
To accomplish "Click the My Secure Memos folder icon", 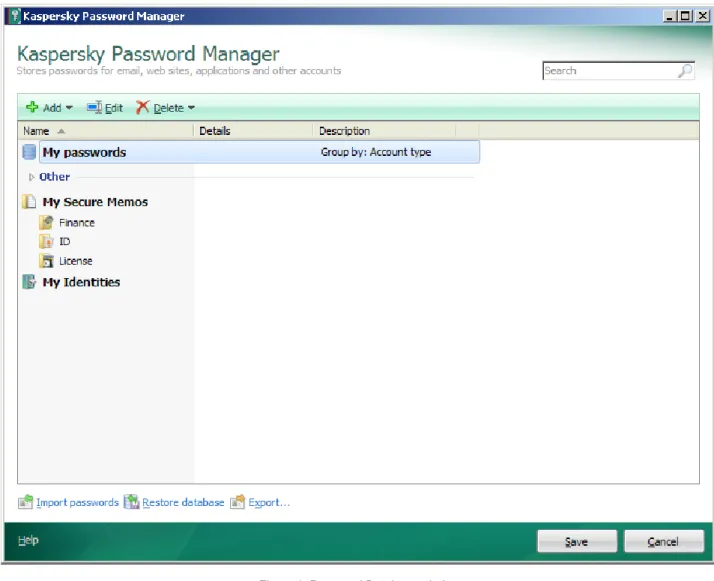I will coord(29,202).
